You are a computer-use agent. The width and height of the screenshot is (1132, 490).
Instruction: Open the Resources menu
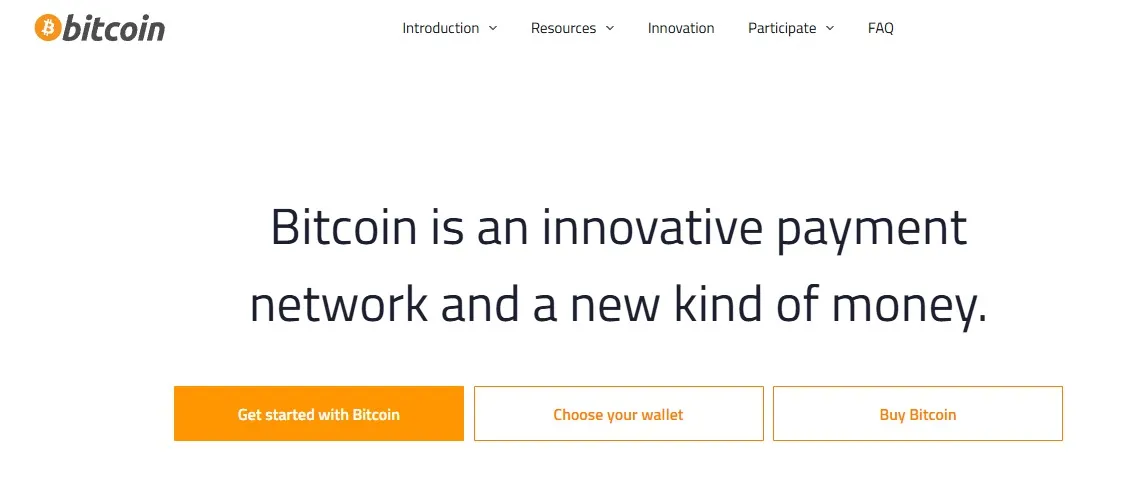(x=563, y=28)
